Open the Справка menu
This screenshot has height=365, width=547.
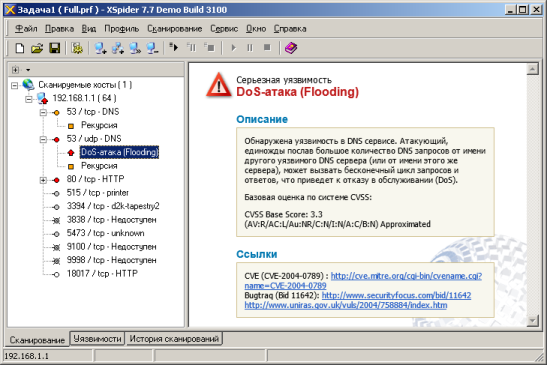click(290, 29)
